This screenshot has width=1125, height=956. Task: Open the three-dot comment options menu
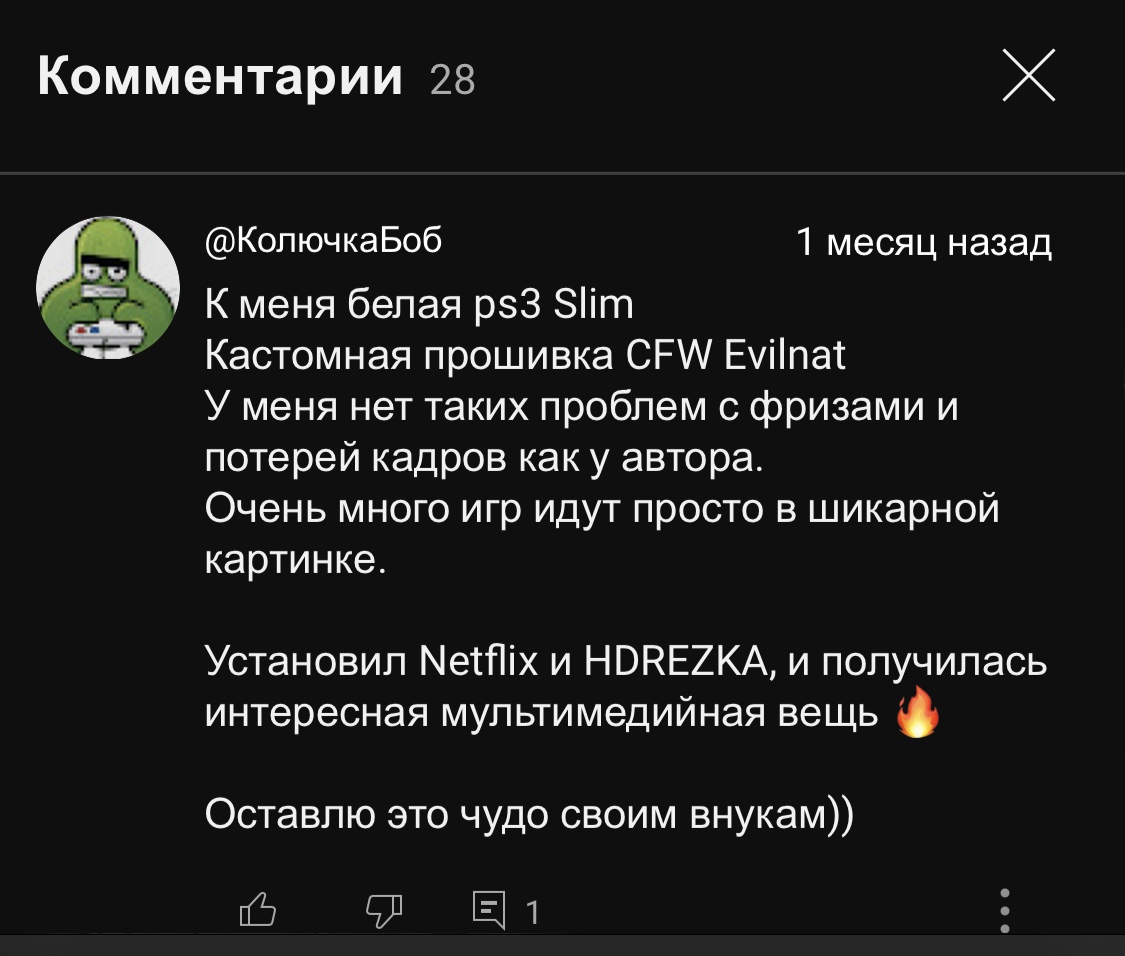(x=1005, y=910)
